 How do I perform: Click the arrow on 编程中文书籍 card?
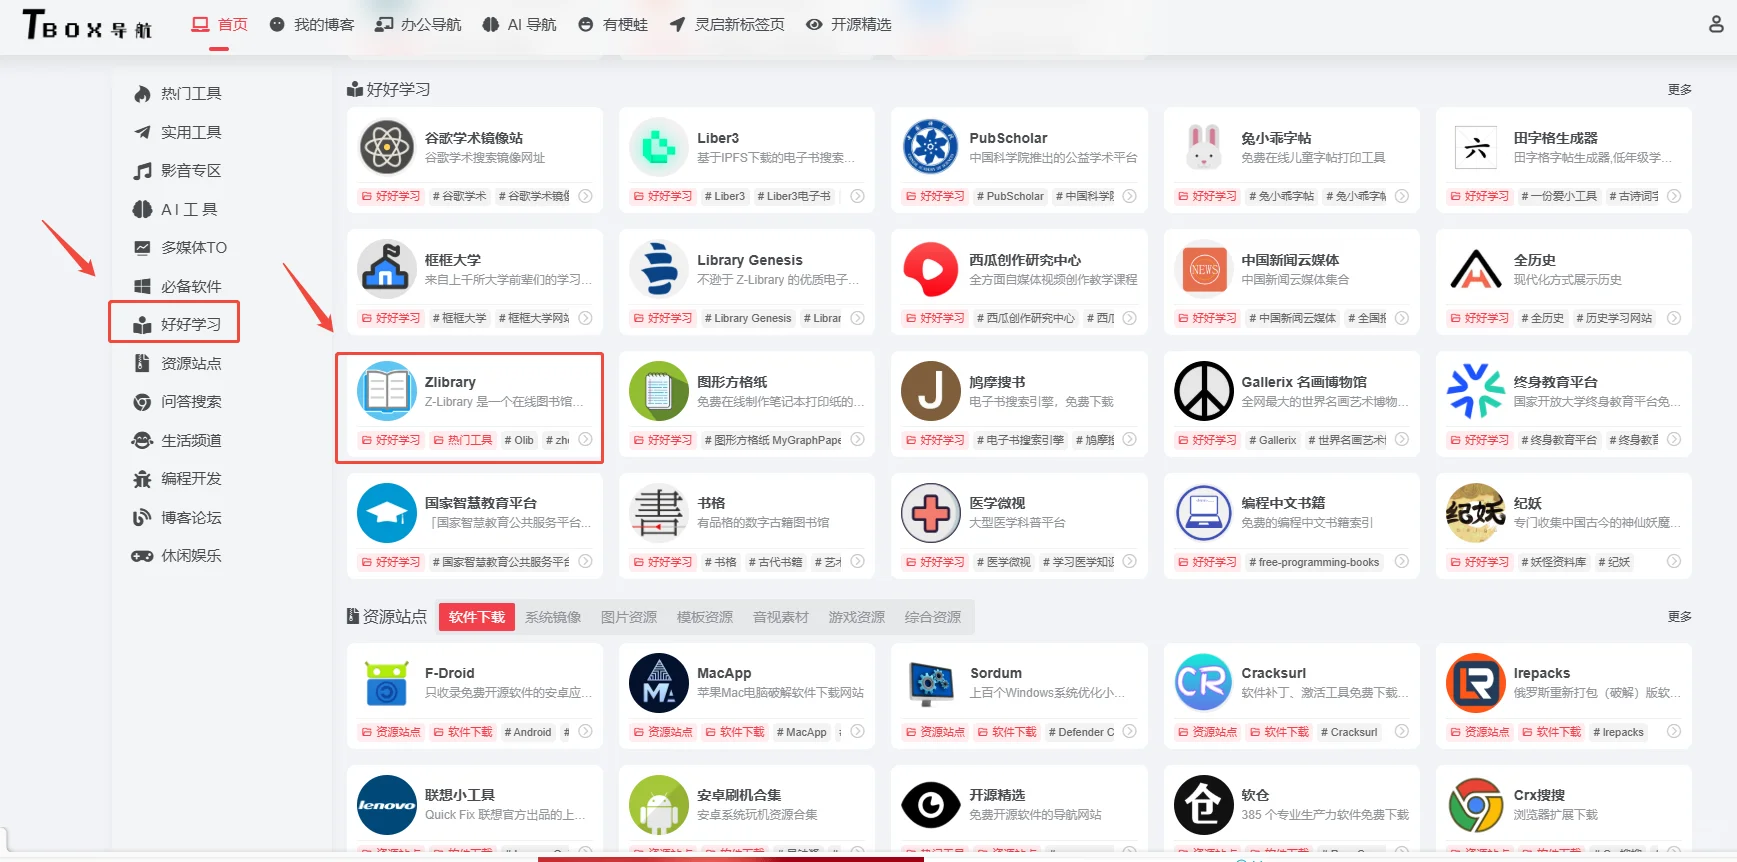pyautogui.click(x=1402, y=562)
